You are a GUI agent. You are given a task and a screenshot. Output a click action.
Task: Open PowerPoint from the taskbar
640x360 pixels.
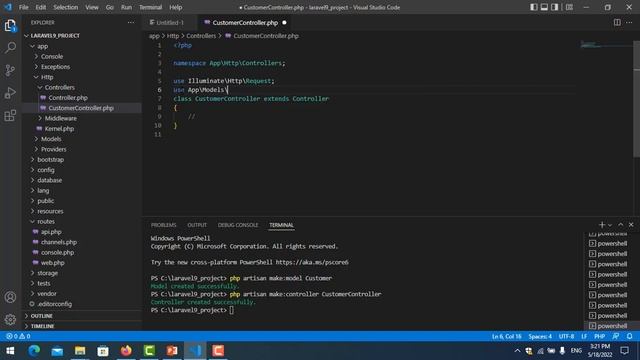pyautogui.click(x=172, y=351)
